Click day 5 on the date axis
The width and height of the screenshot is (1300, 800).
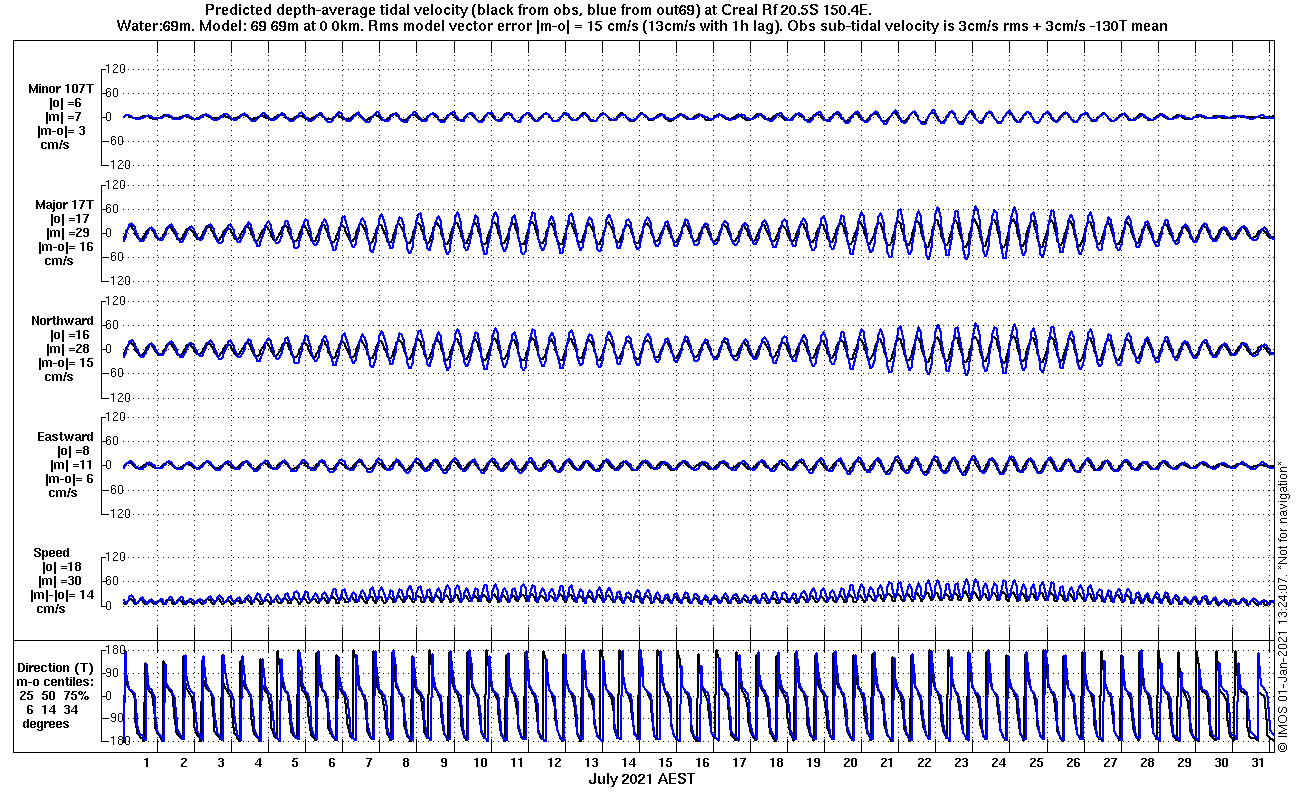pyautogui.click(x=295, y=763)
